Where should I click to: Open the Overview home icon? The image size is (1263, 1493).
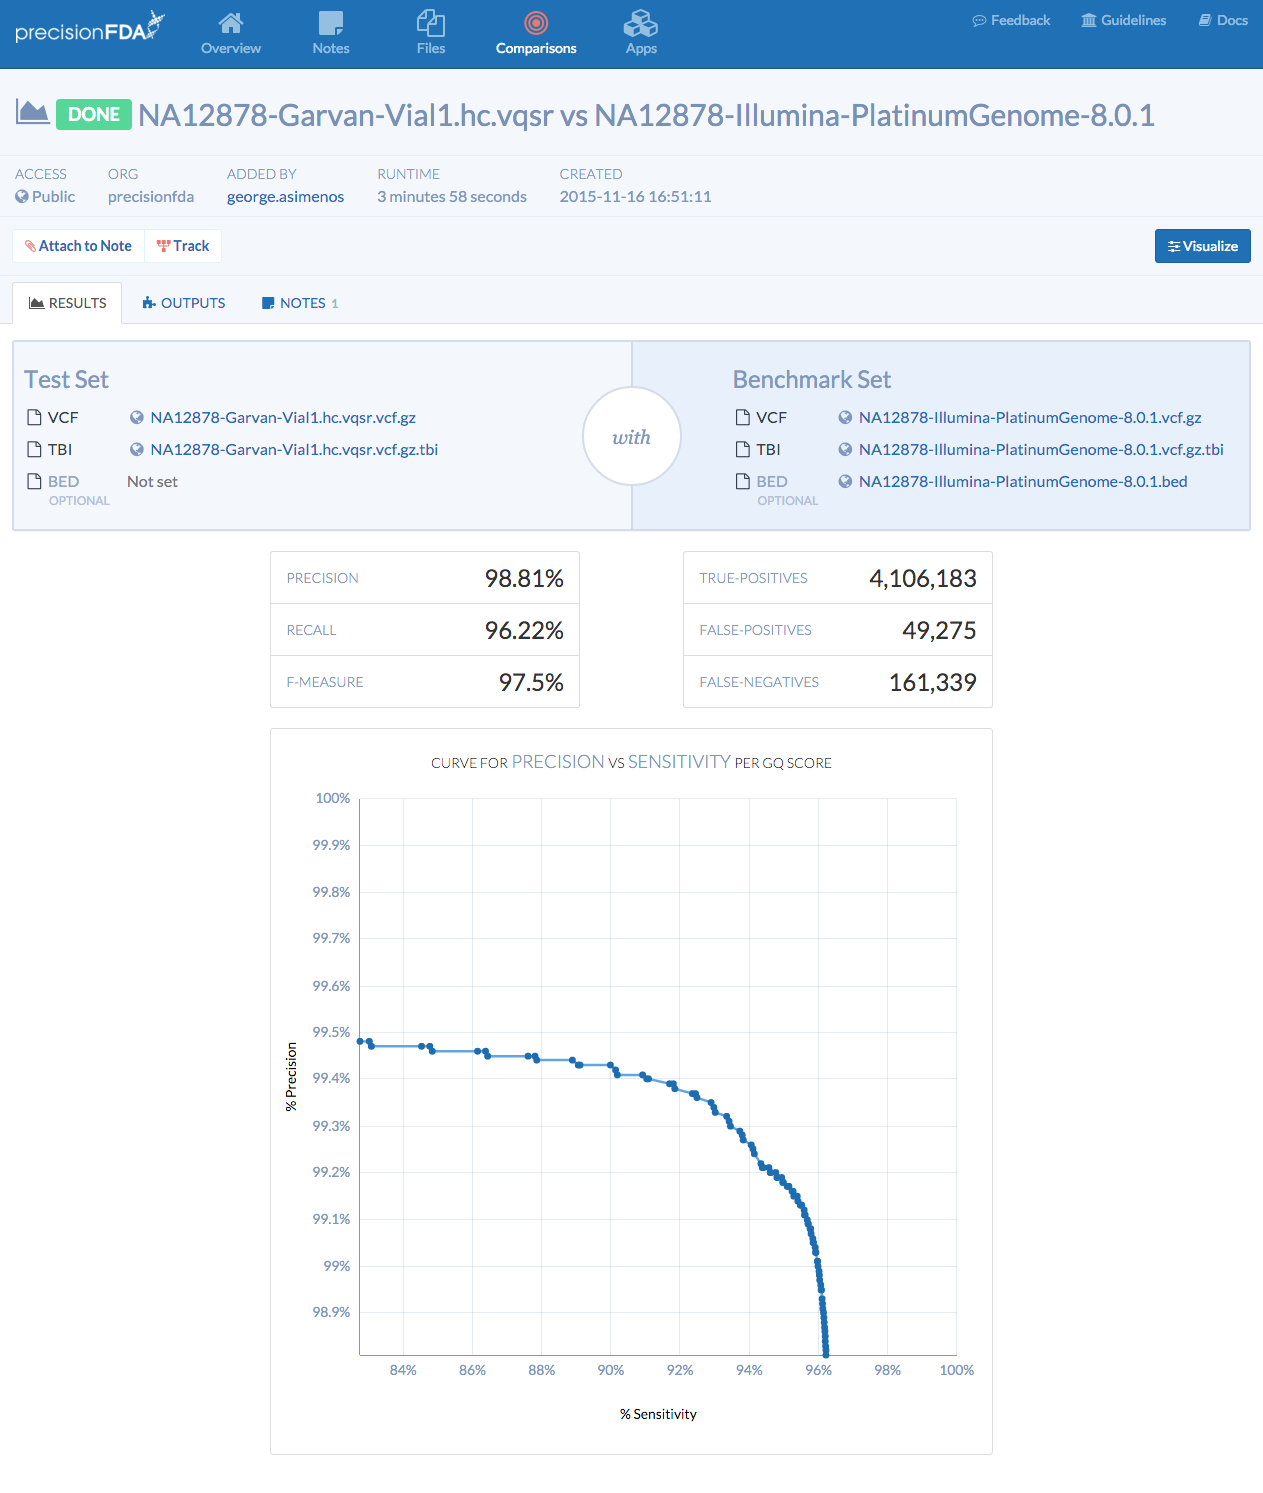click(x=231, y=23)
